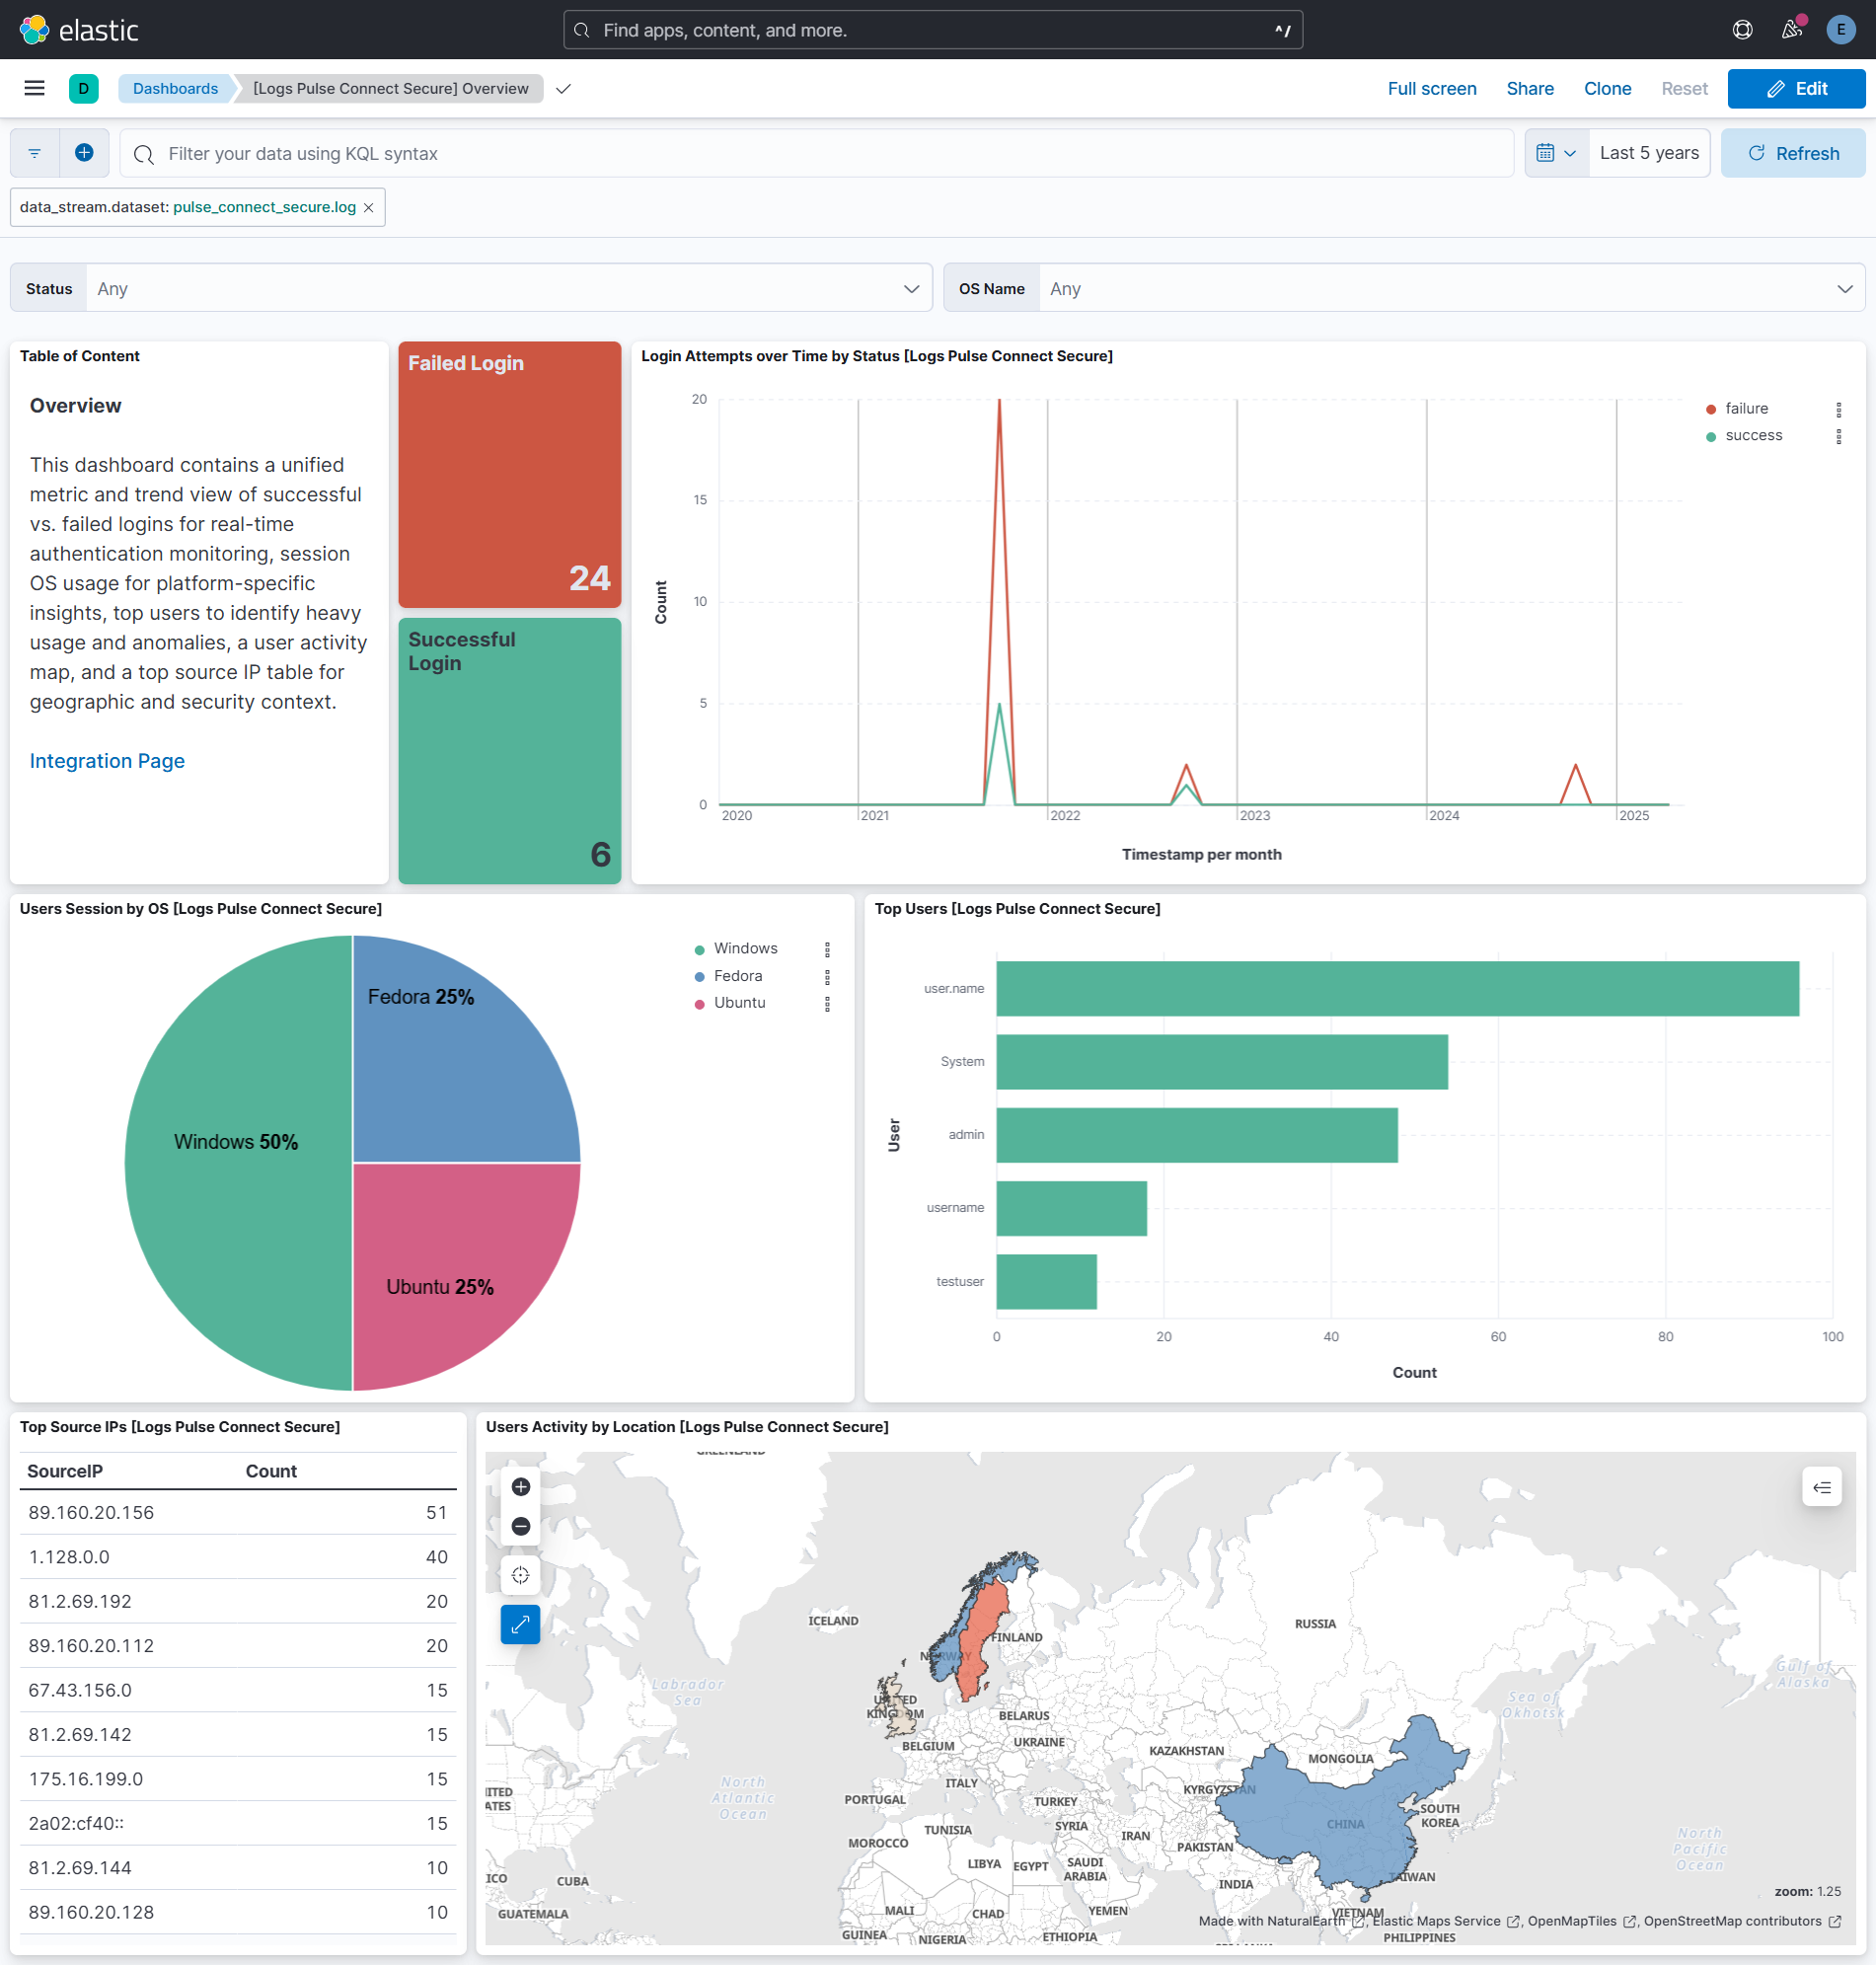Collapse the map legend panel icon
The height and width of the screenshot is (1965, 1876).
click(1822, 1487)
